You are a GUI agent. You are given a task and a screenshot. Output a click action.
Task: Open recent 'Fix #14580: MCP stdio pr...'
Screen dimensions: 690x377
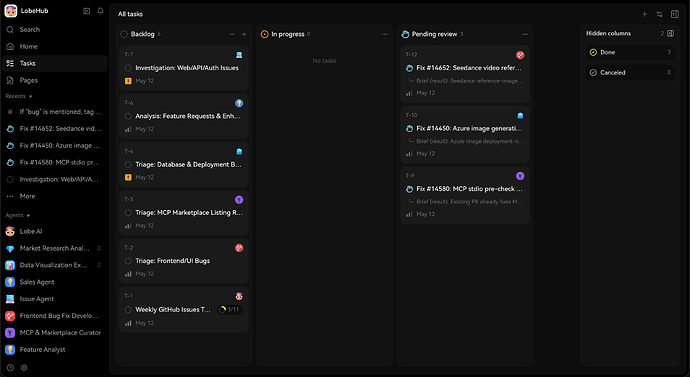coord(55,162)
